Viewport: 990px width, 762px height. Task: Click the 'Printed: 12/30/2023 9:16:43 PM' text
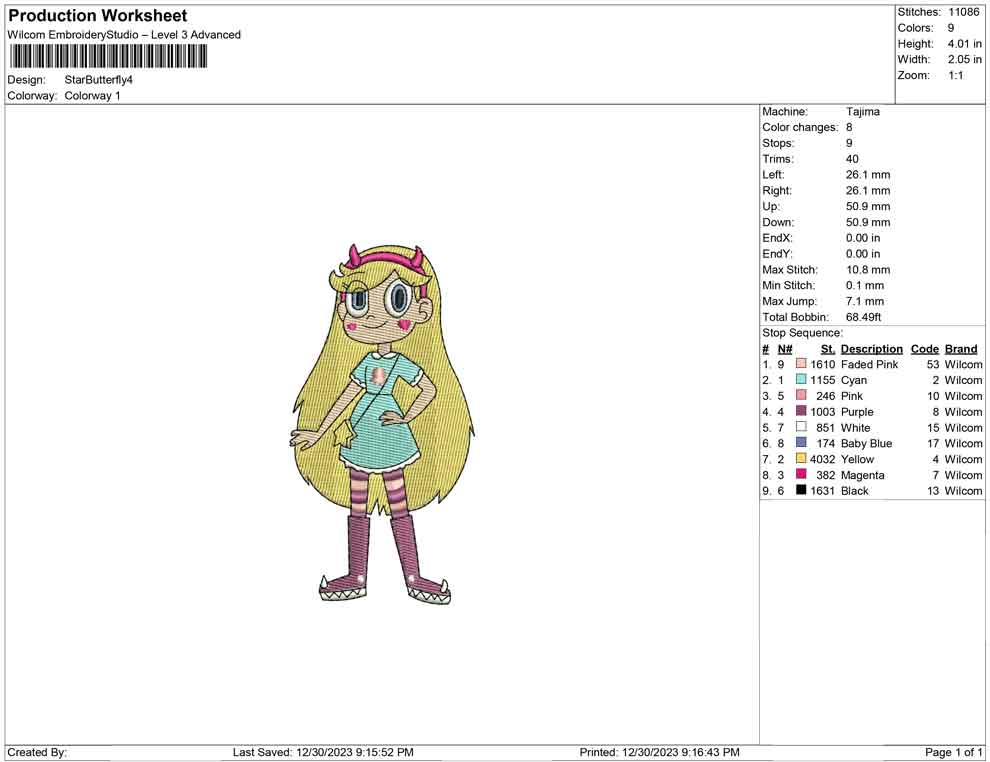(659, 752)
